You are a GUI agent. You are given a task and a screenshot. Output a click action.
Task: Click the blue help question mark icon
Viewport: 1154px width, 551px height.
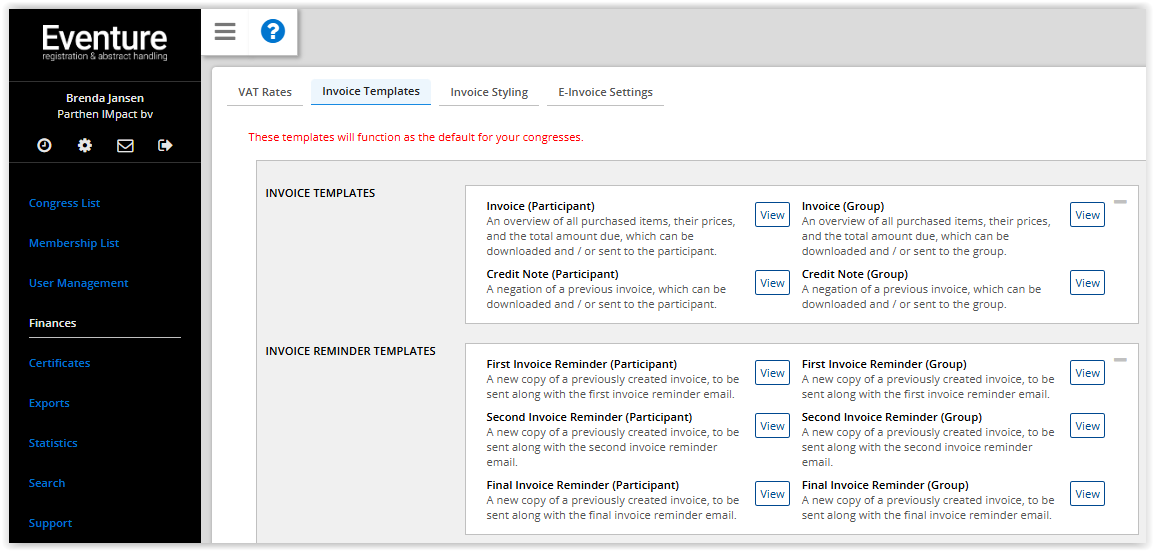(273, 32)
